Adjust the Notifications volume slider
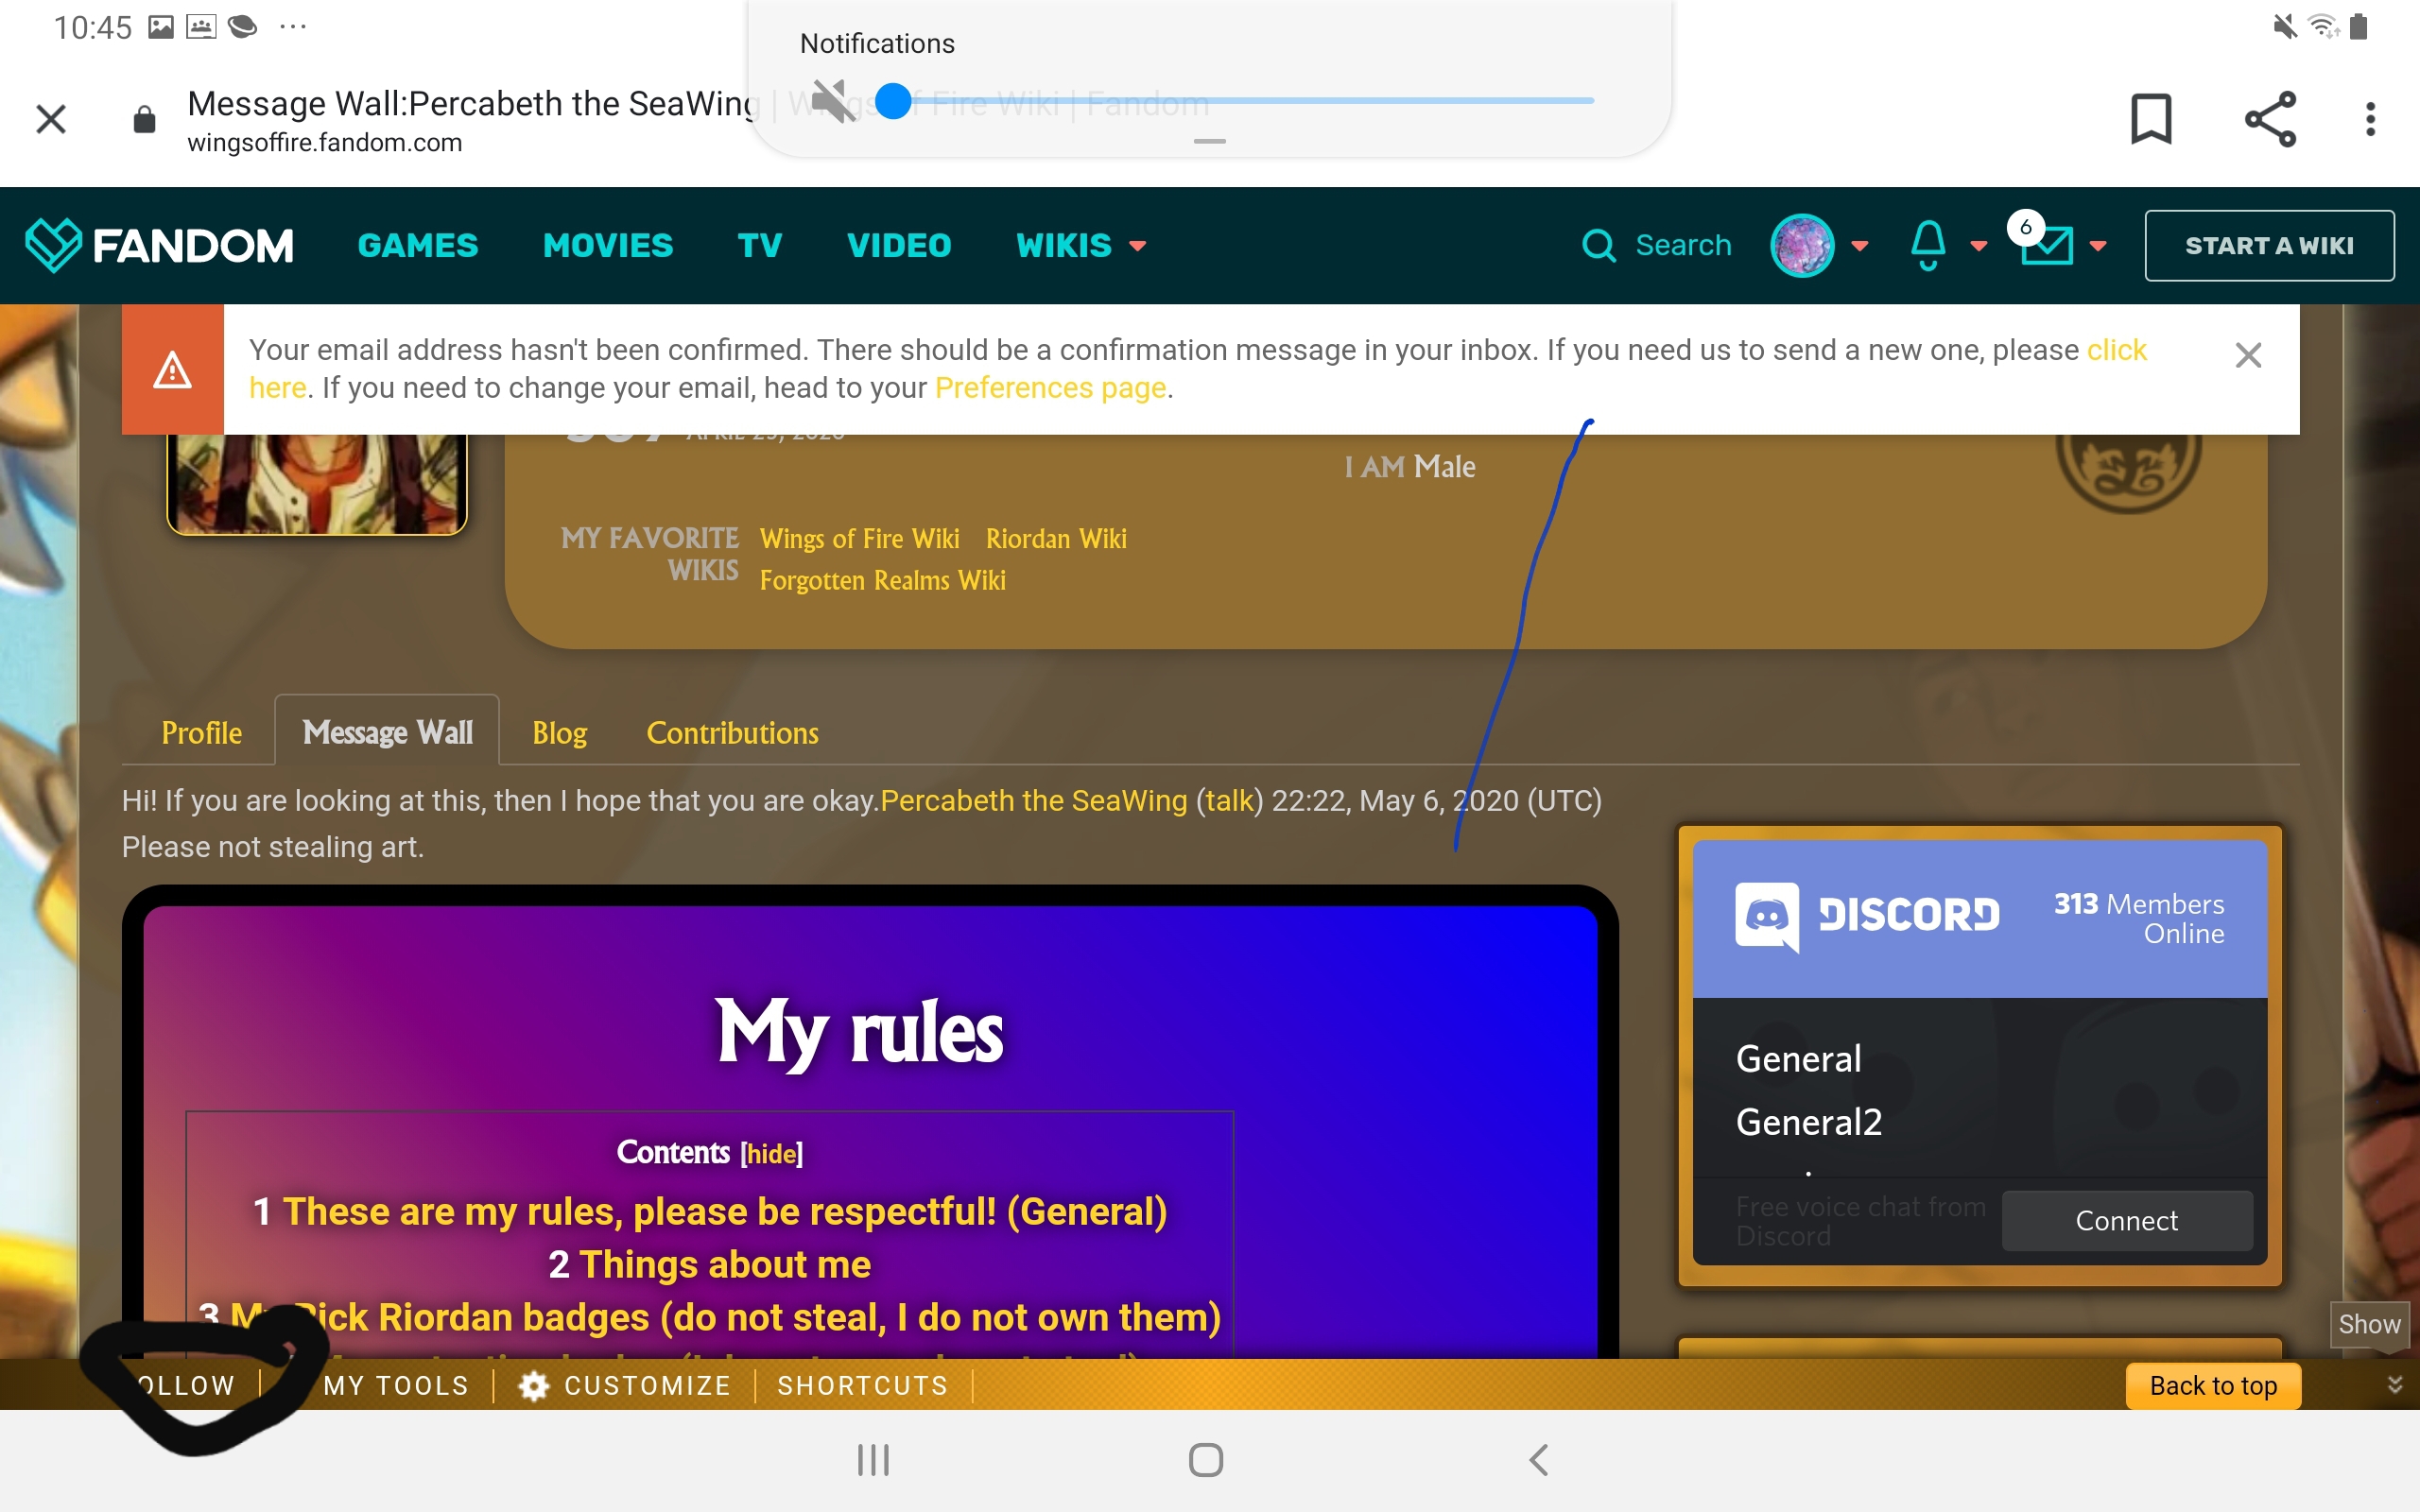2420x1512 pixels. 893,100
